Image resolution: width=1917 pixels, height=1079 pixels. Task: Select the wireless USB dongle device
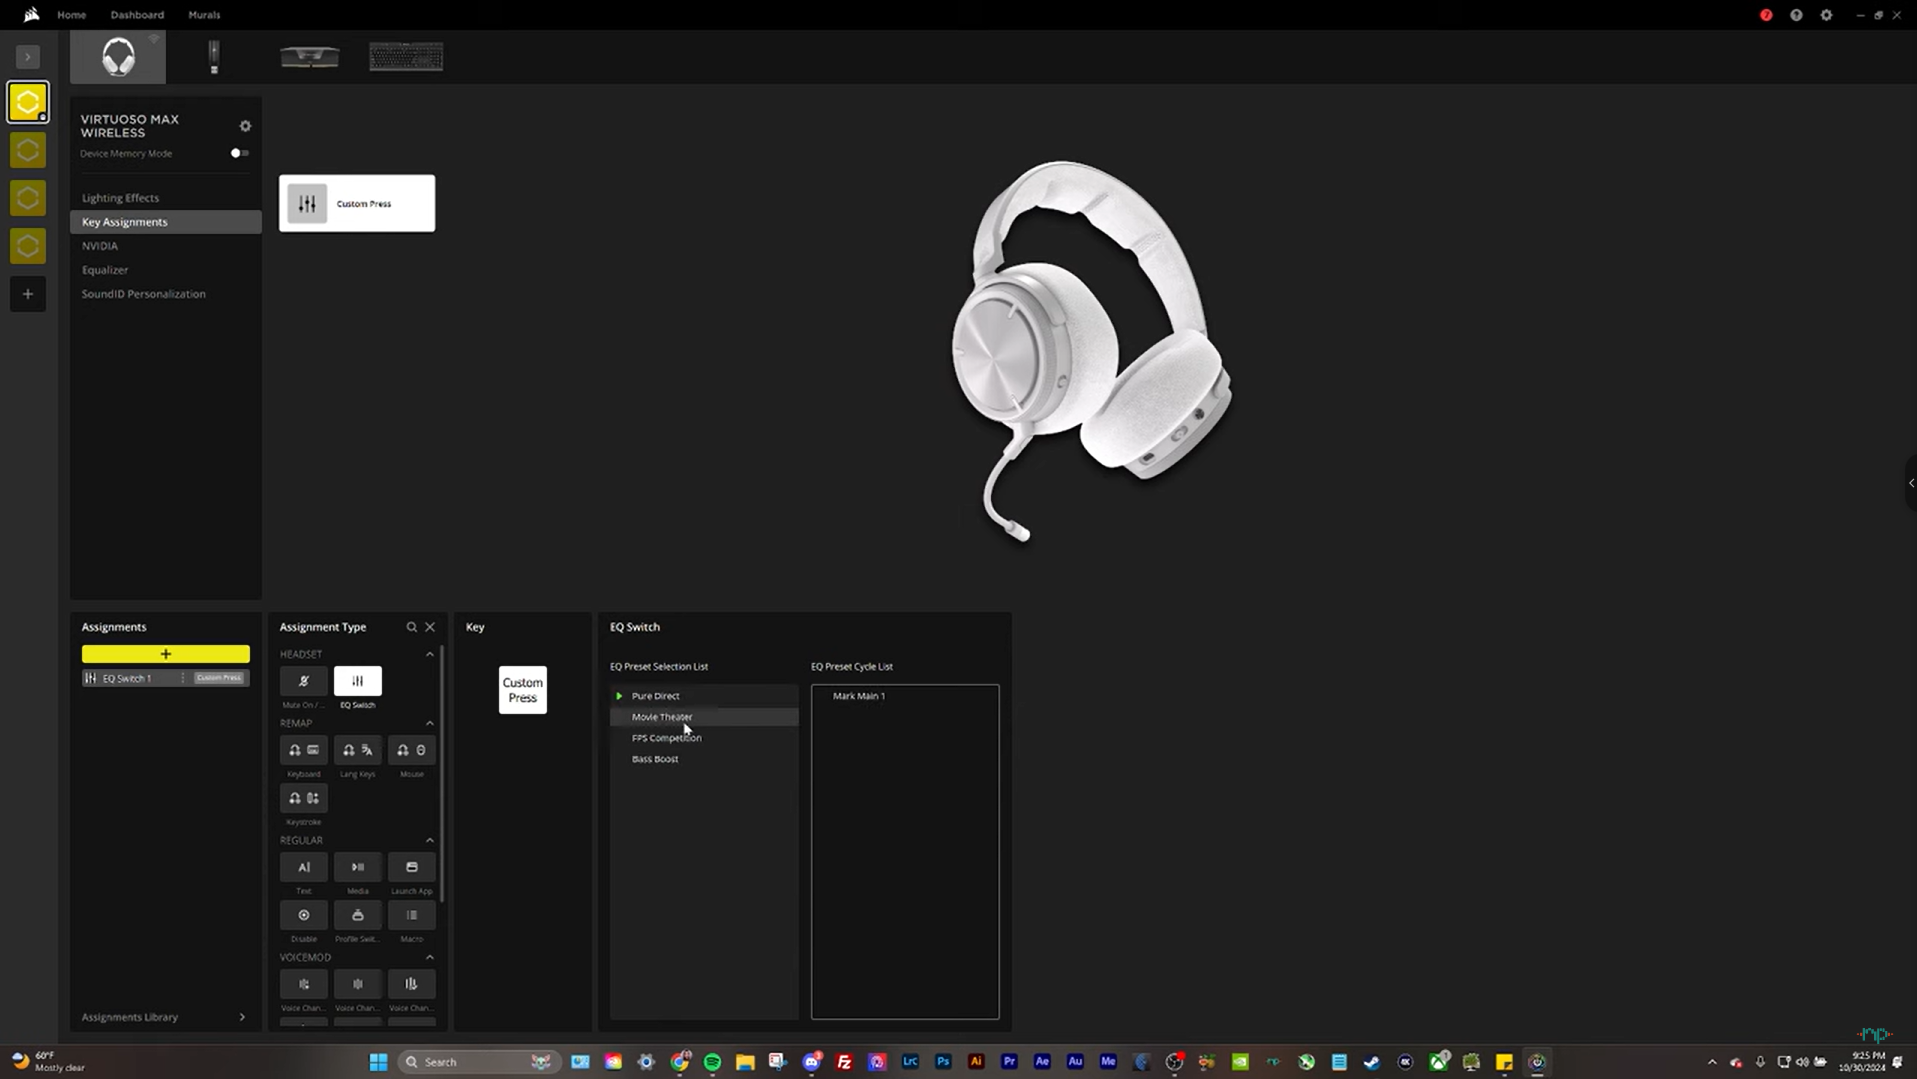(213, 57)
